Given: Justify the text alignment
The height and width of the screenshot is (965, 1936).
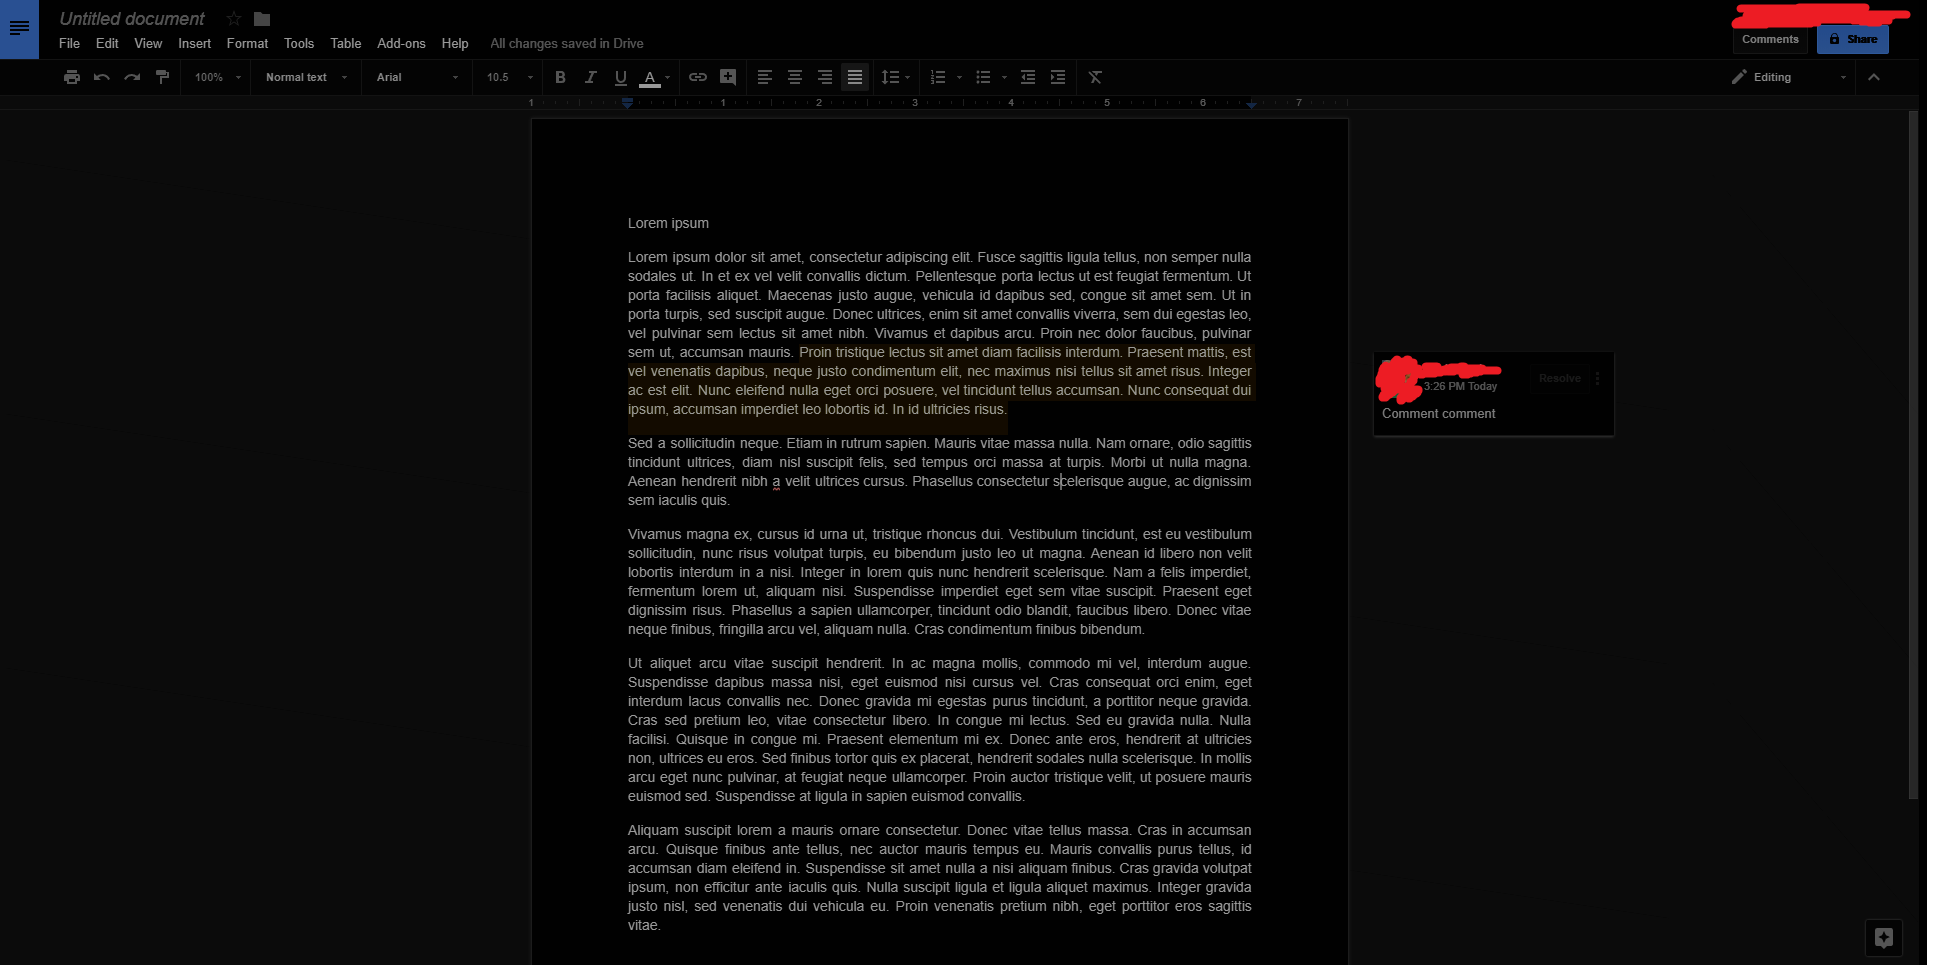Looking at the screenshot, I should (855, 77).
